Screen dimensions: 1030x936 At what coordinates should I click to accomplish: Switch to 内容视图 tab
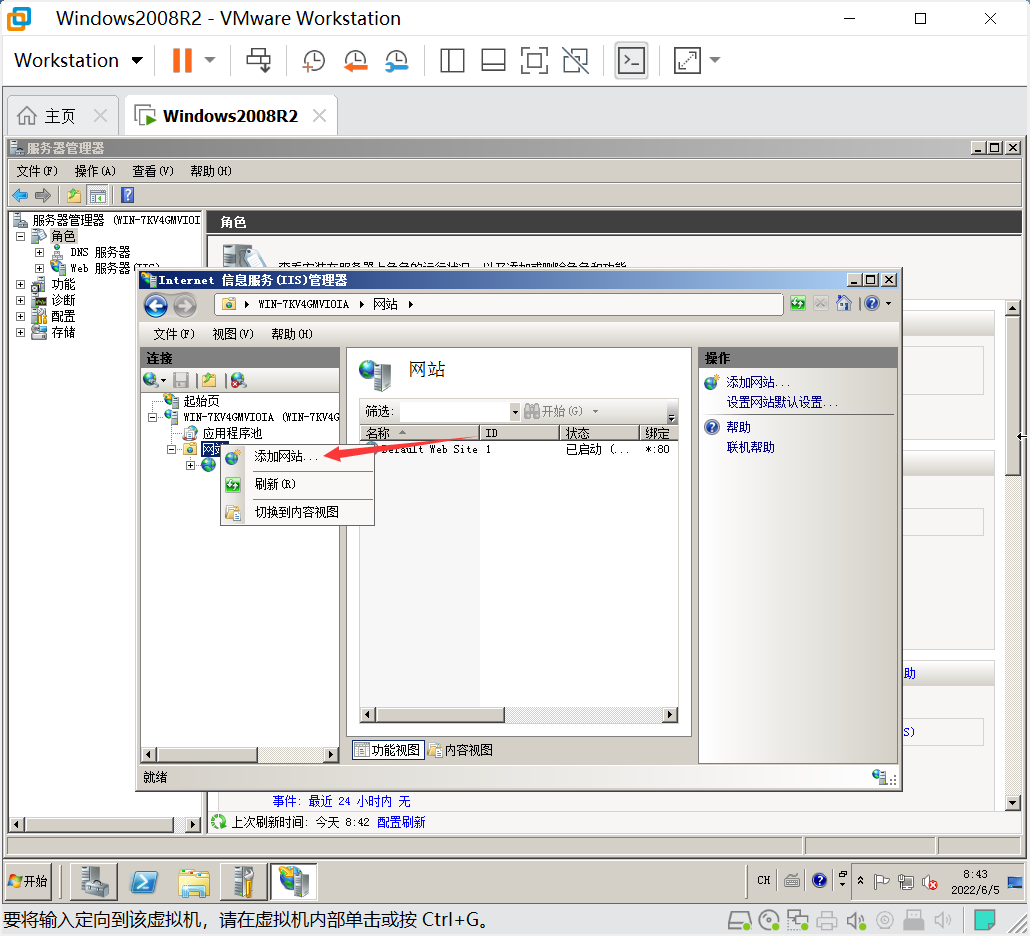[461, 750]
